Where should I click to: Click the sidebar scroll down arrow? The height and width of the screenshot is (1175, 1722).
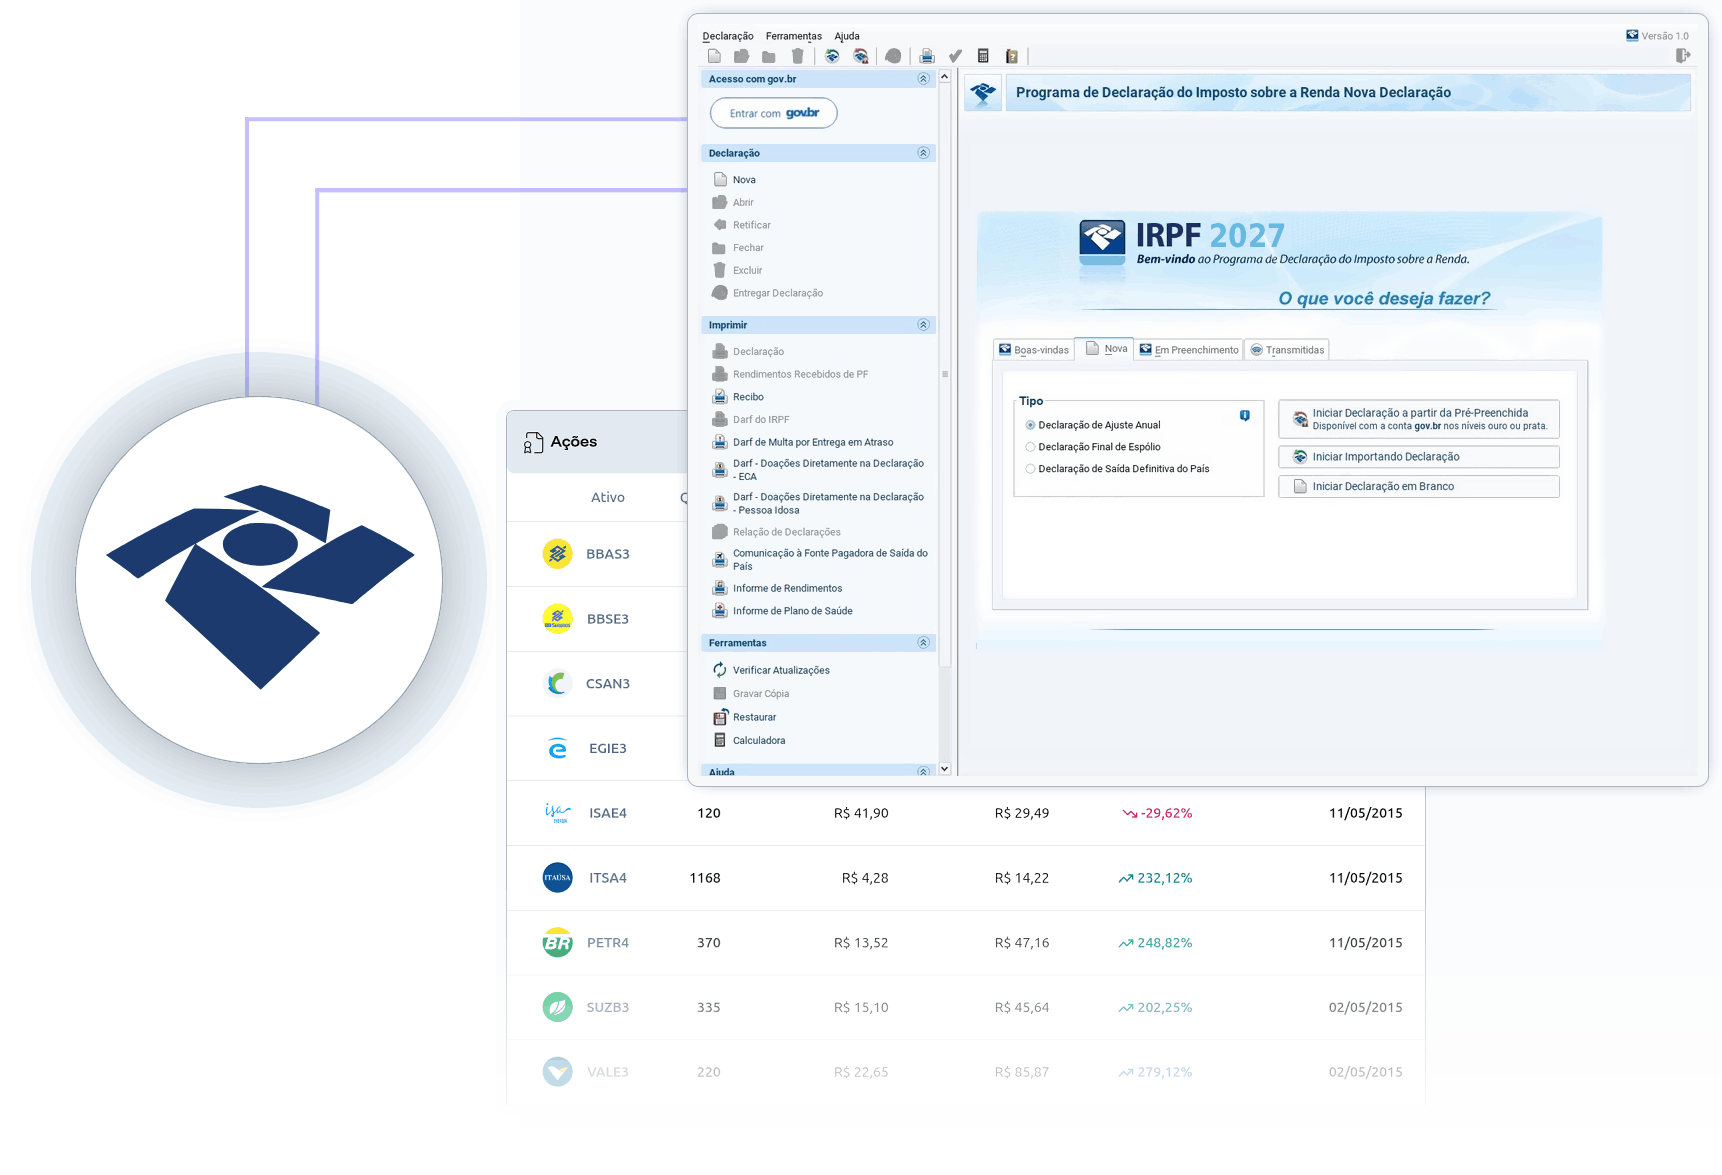pos(944,769)
